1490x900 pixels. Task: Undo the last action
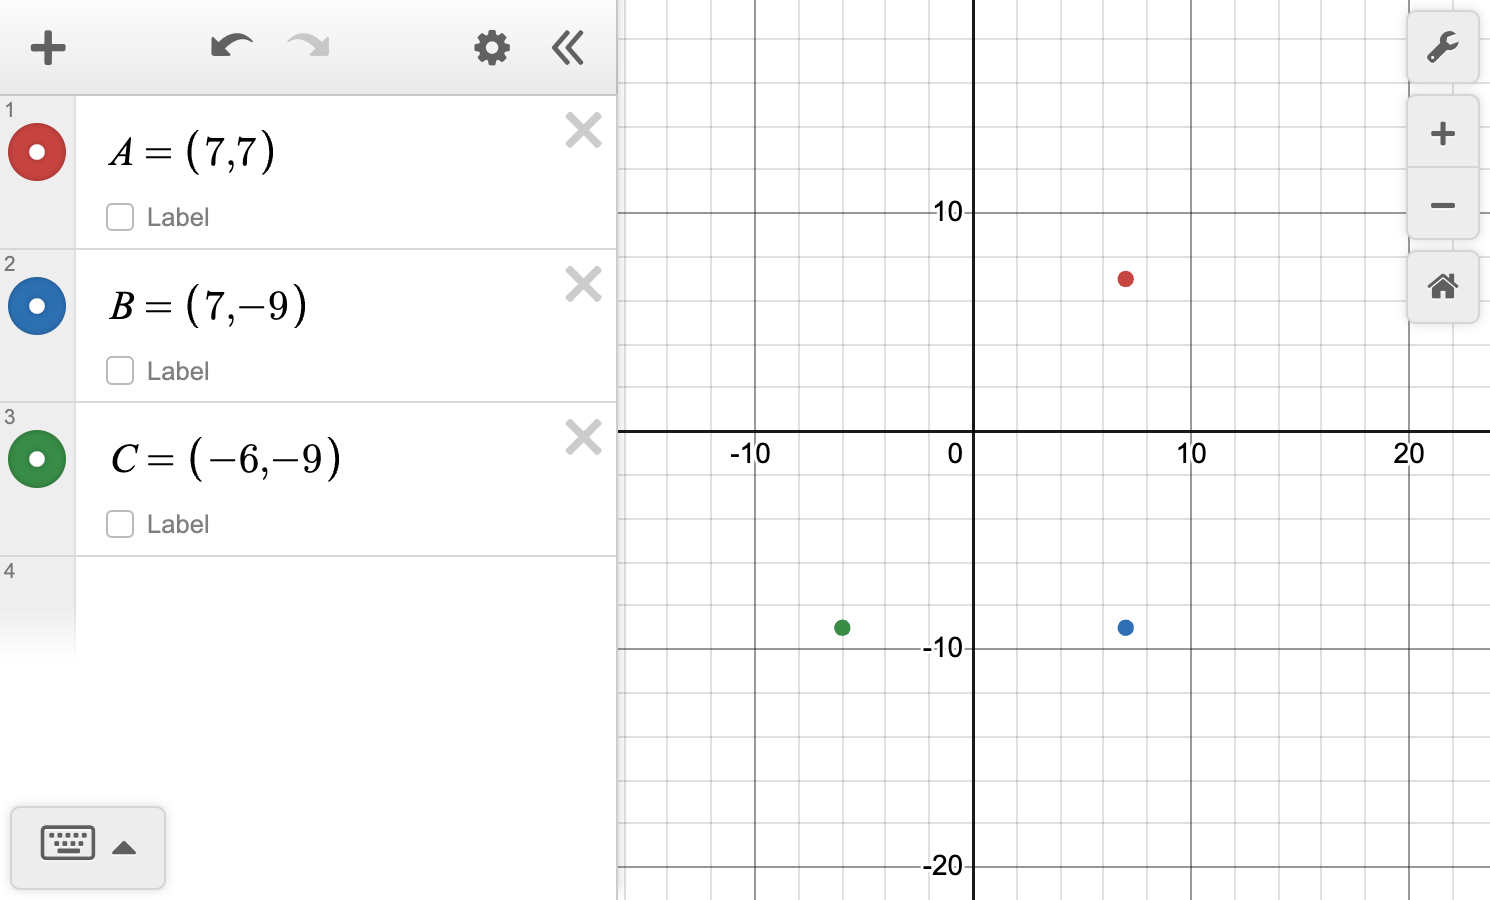tap(231, 46)
